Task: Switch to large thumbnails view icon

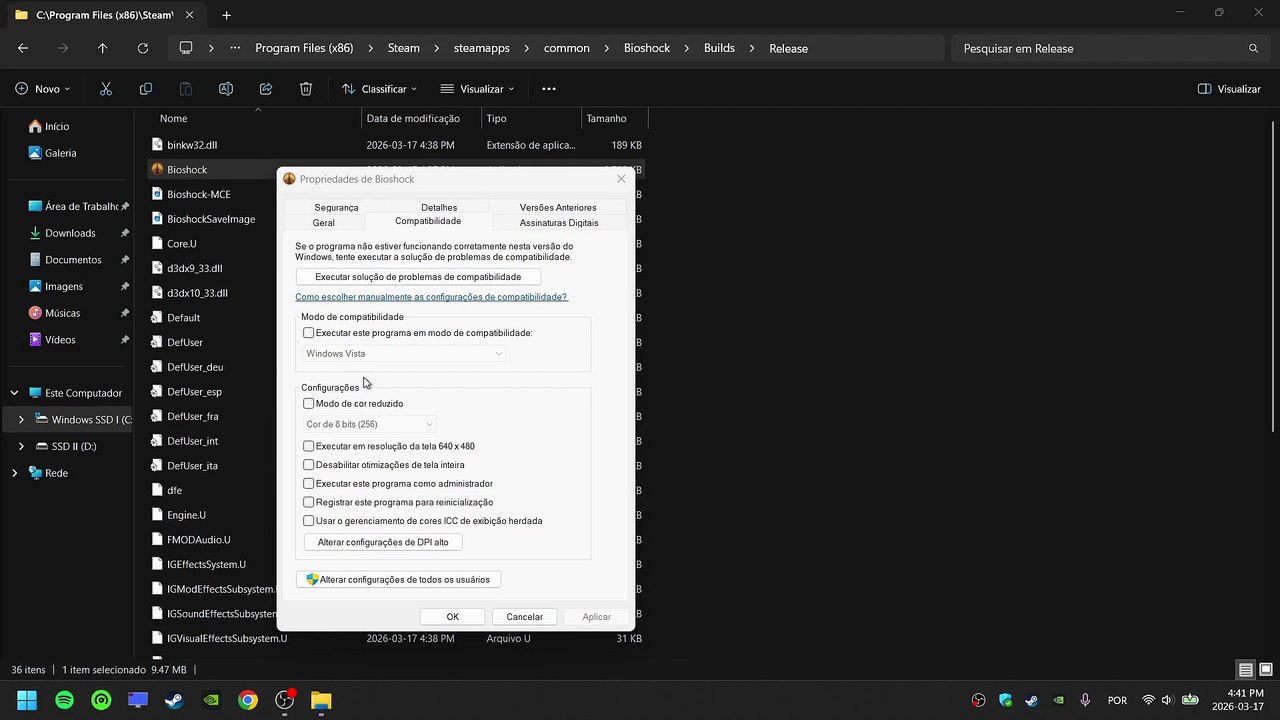Action: click(1266, 670)
